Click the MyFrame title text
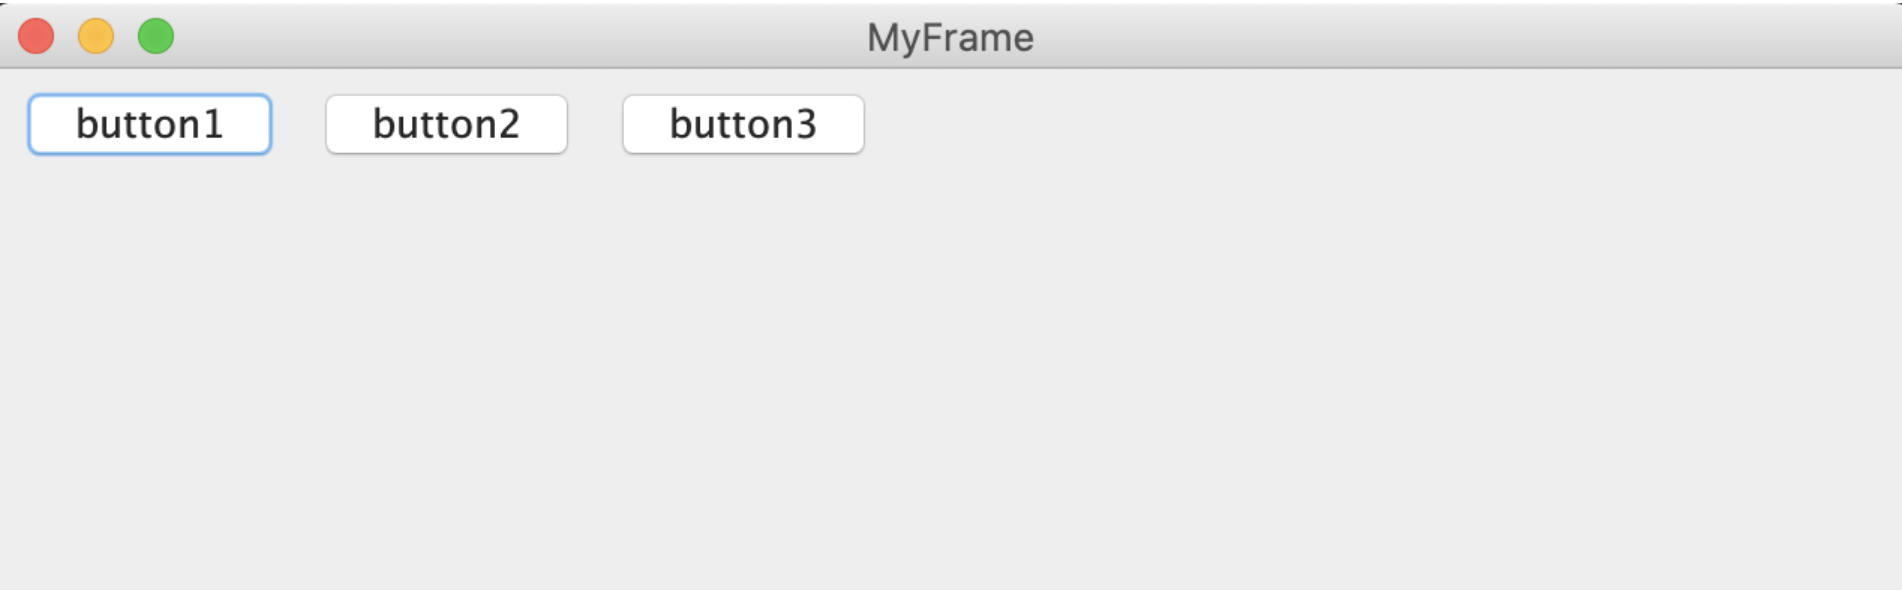 coord(950,38)
